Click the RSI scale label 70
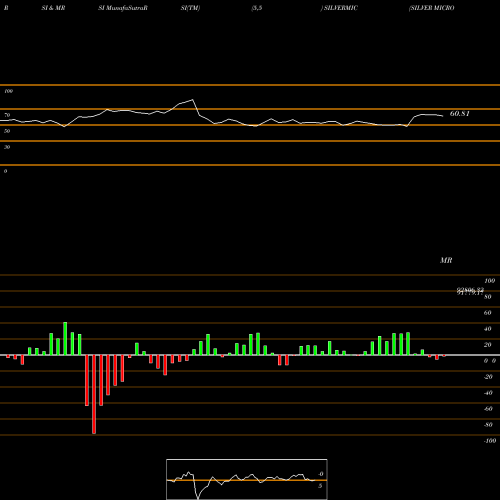The image size is (500, 500). click(x=7, y=115)
